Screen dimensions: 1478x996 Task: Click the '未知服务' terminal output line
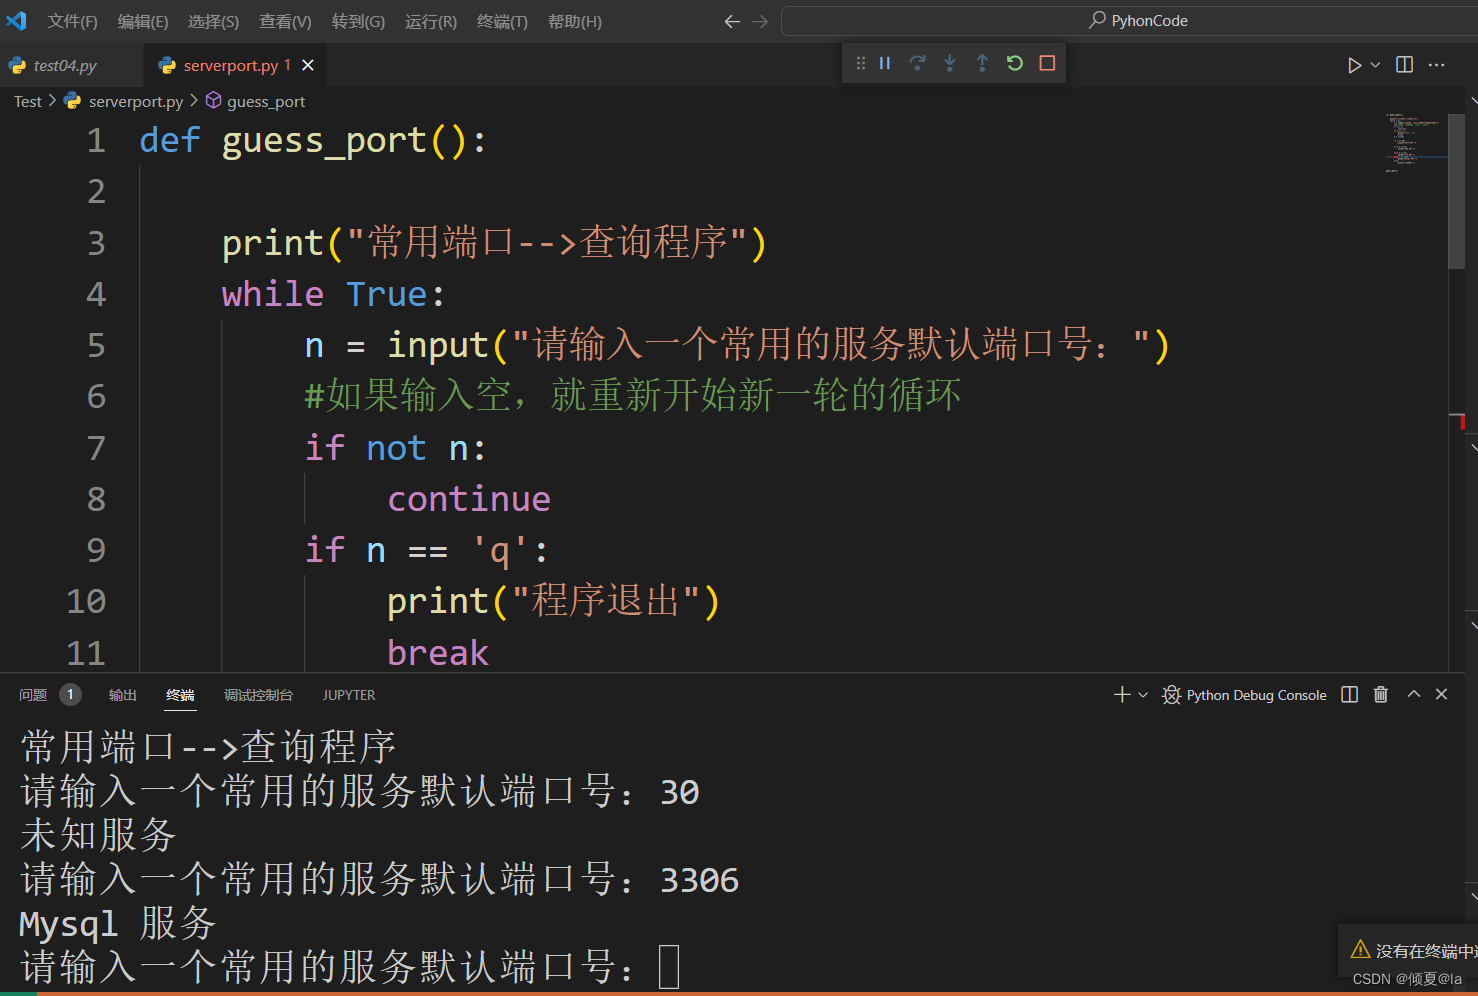click(x=99, y=835)
